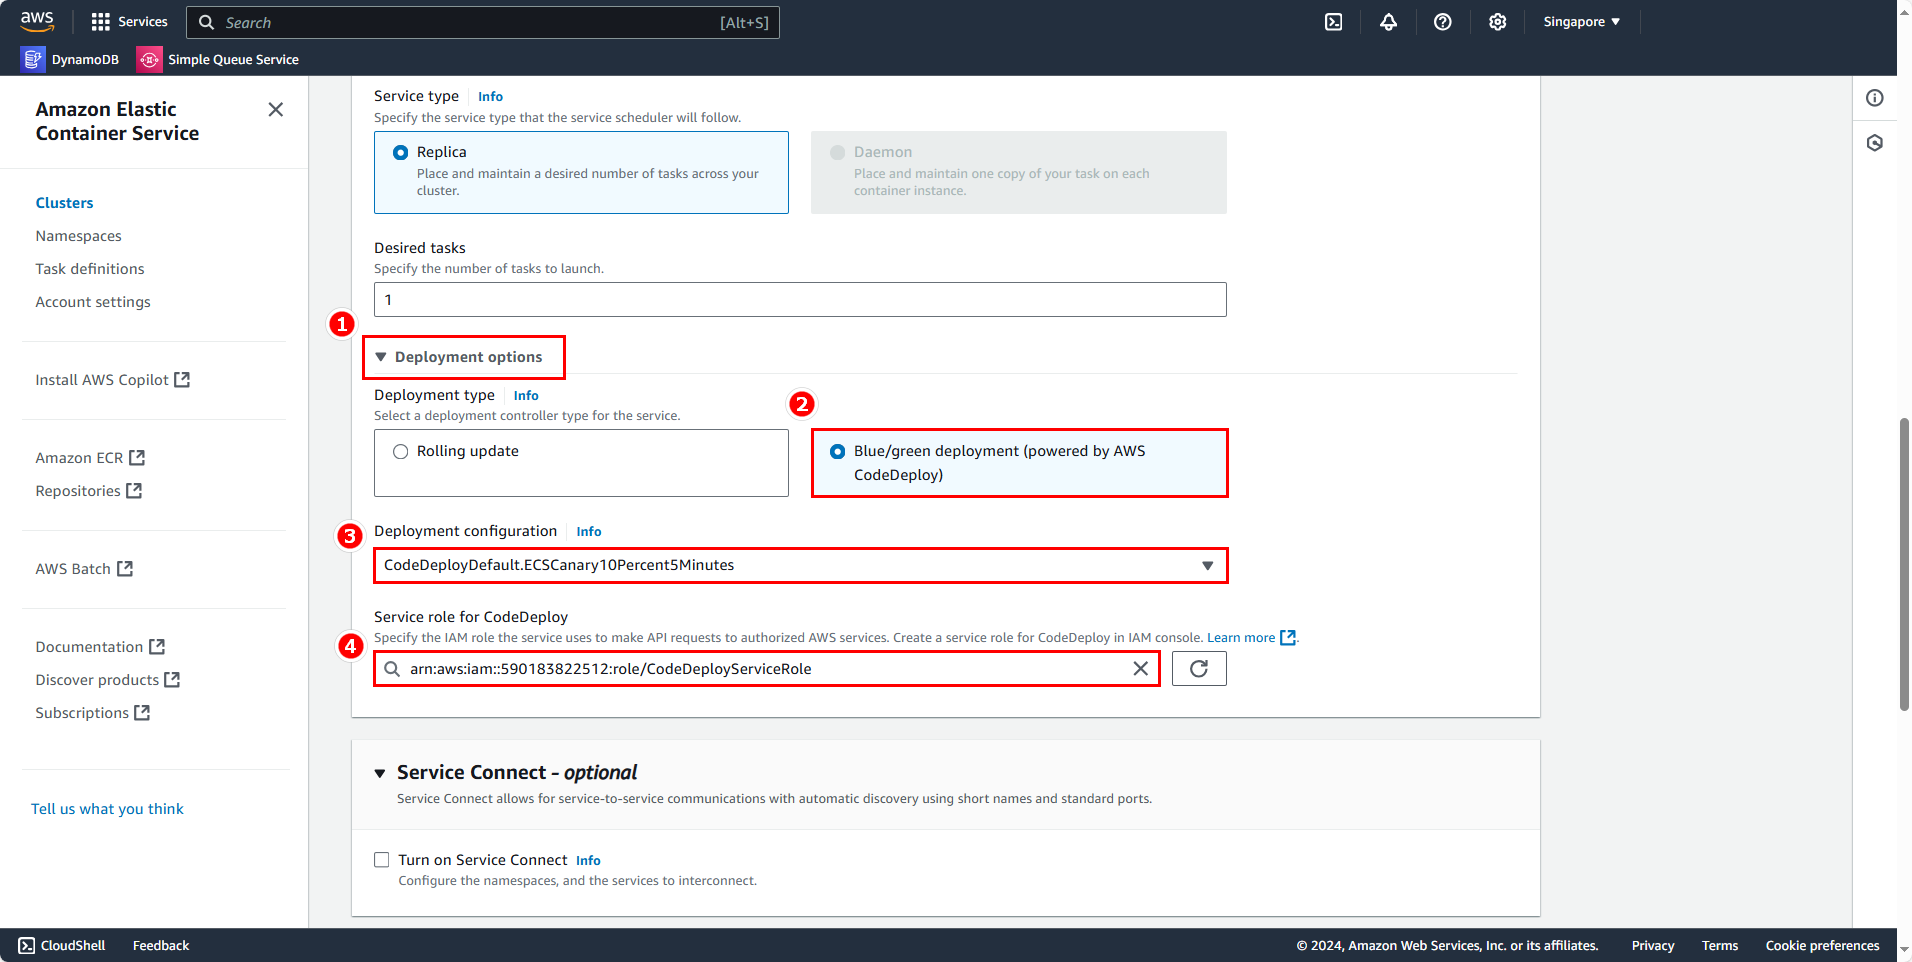The width and height of the screenshot is (1912, 962).
Task: Open the Deployment configuration dropdown
Action: pos(800,565)
